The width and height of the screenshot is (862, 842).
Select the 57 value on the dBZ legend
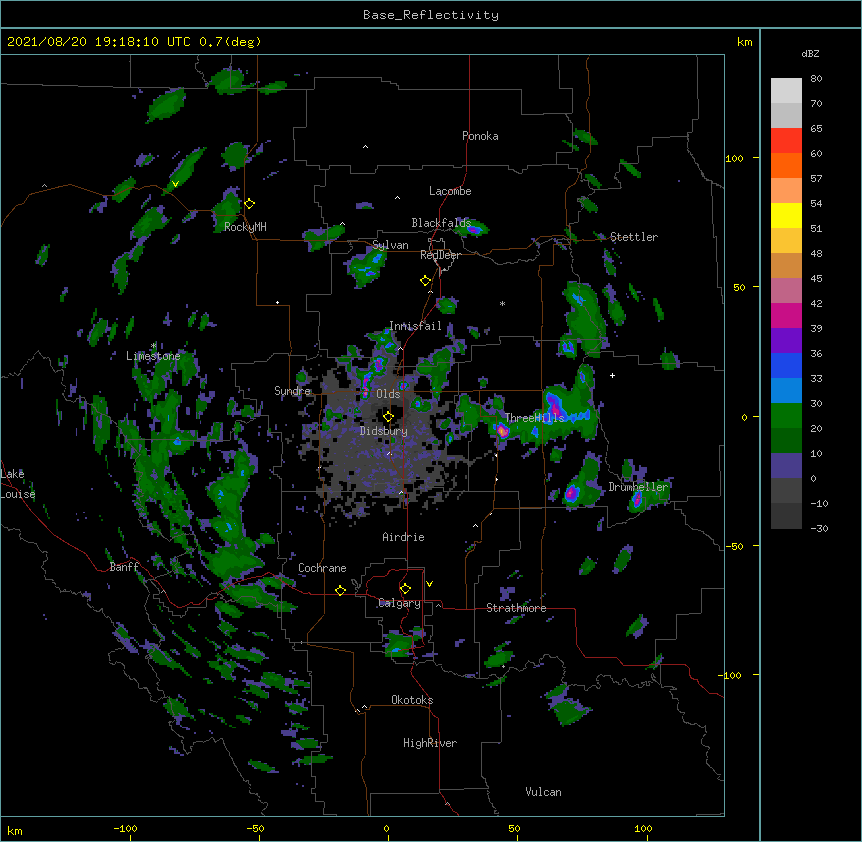816,179
